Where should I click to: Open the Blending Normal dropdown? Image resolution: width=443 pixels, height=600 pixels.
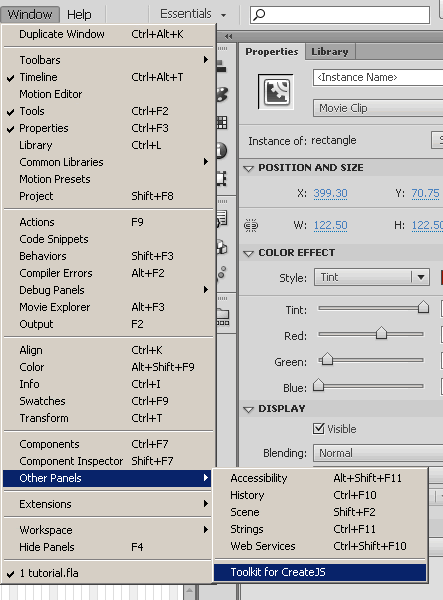[x=378, y=453]
